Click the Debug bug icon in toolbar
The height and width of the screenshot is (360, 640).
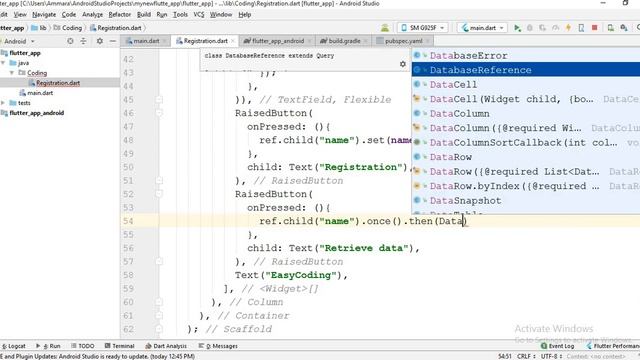pyautogui.click(x=530, y=28)
